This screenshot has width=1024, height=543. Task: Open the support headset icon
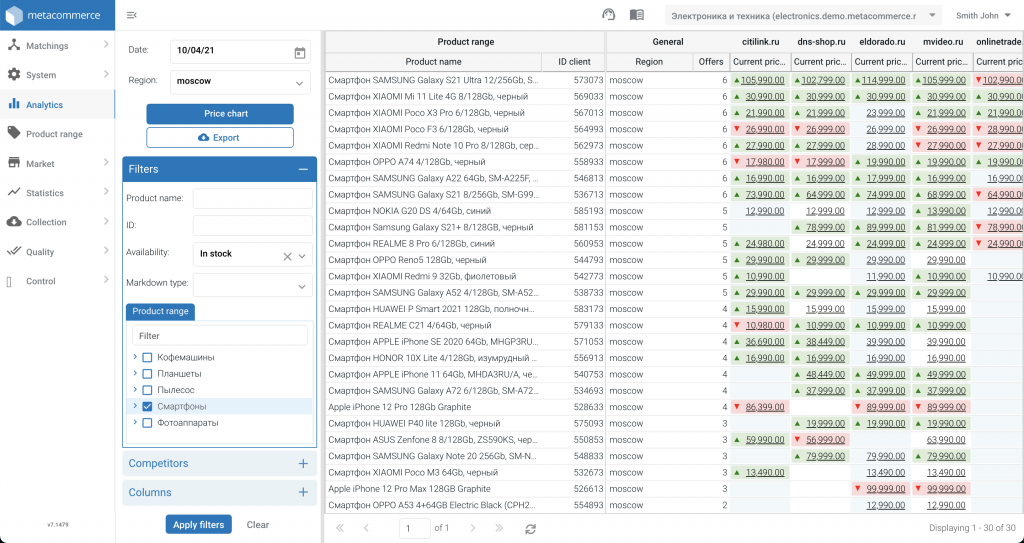608,15
